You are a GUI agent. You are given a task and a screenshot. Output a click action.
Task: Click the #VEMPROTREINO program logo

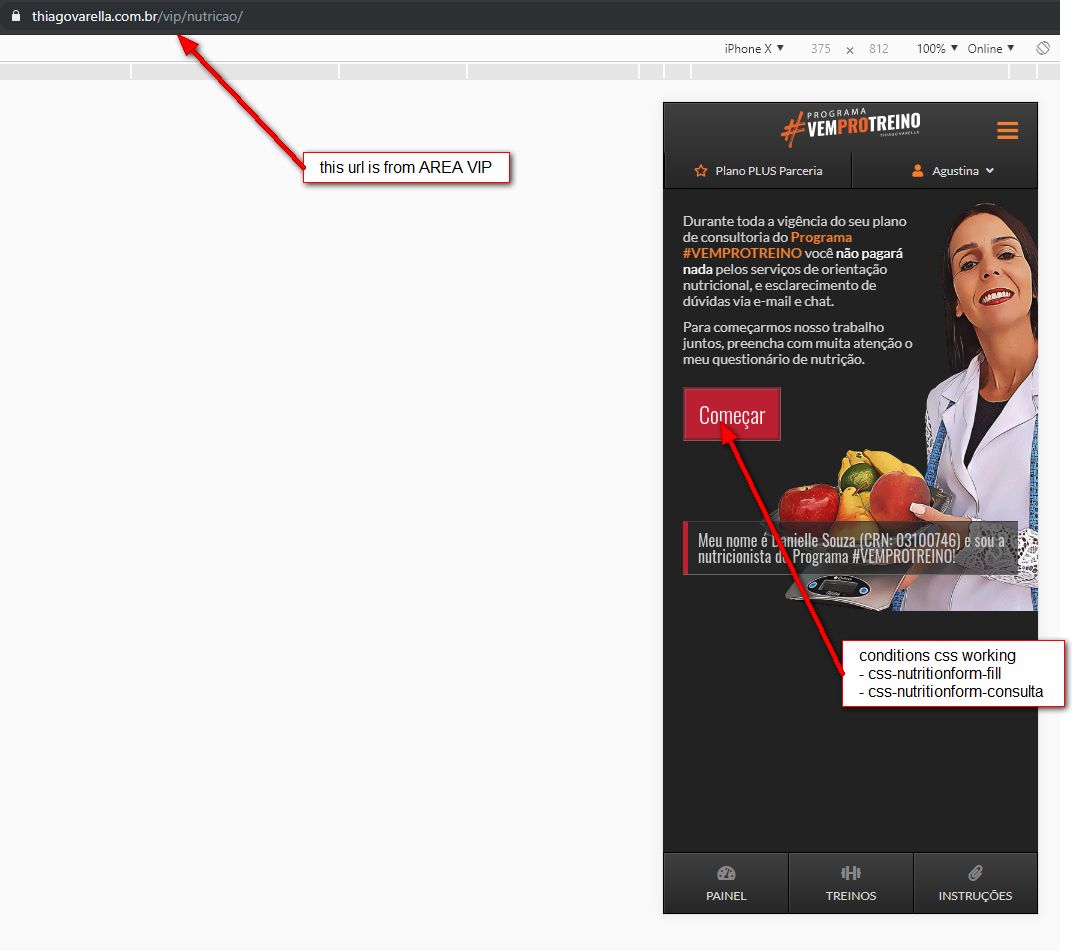[850, 127]
